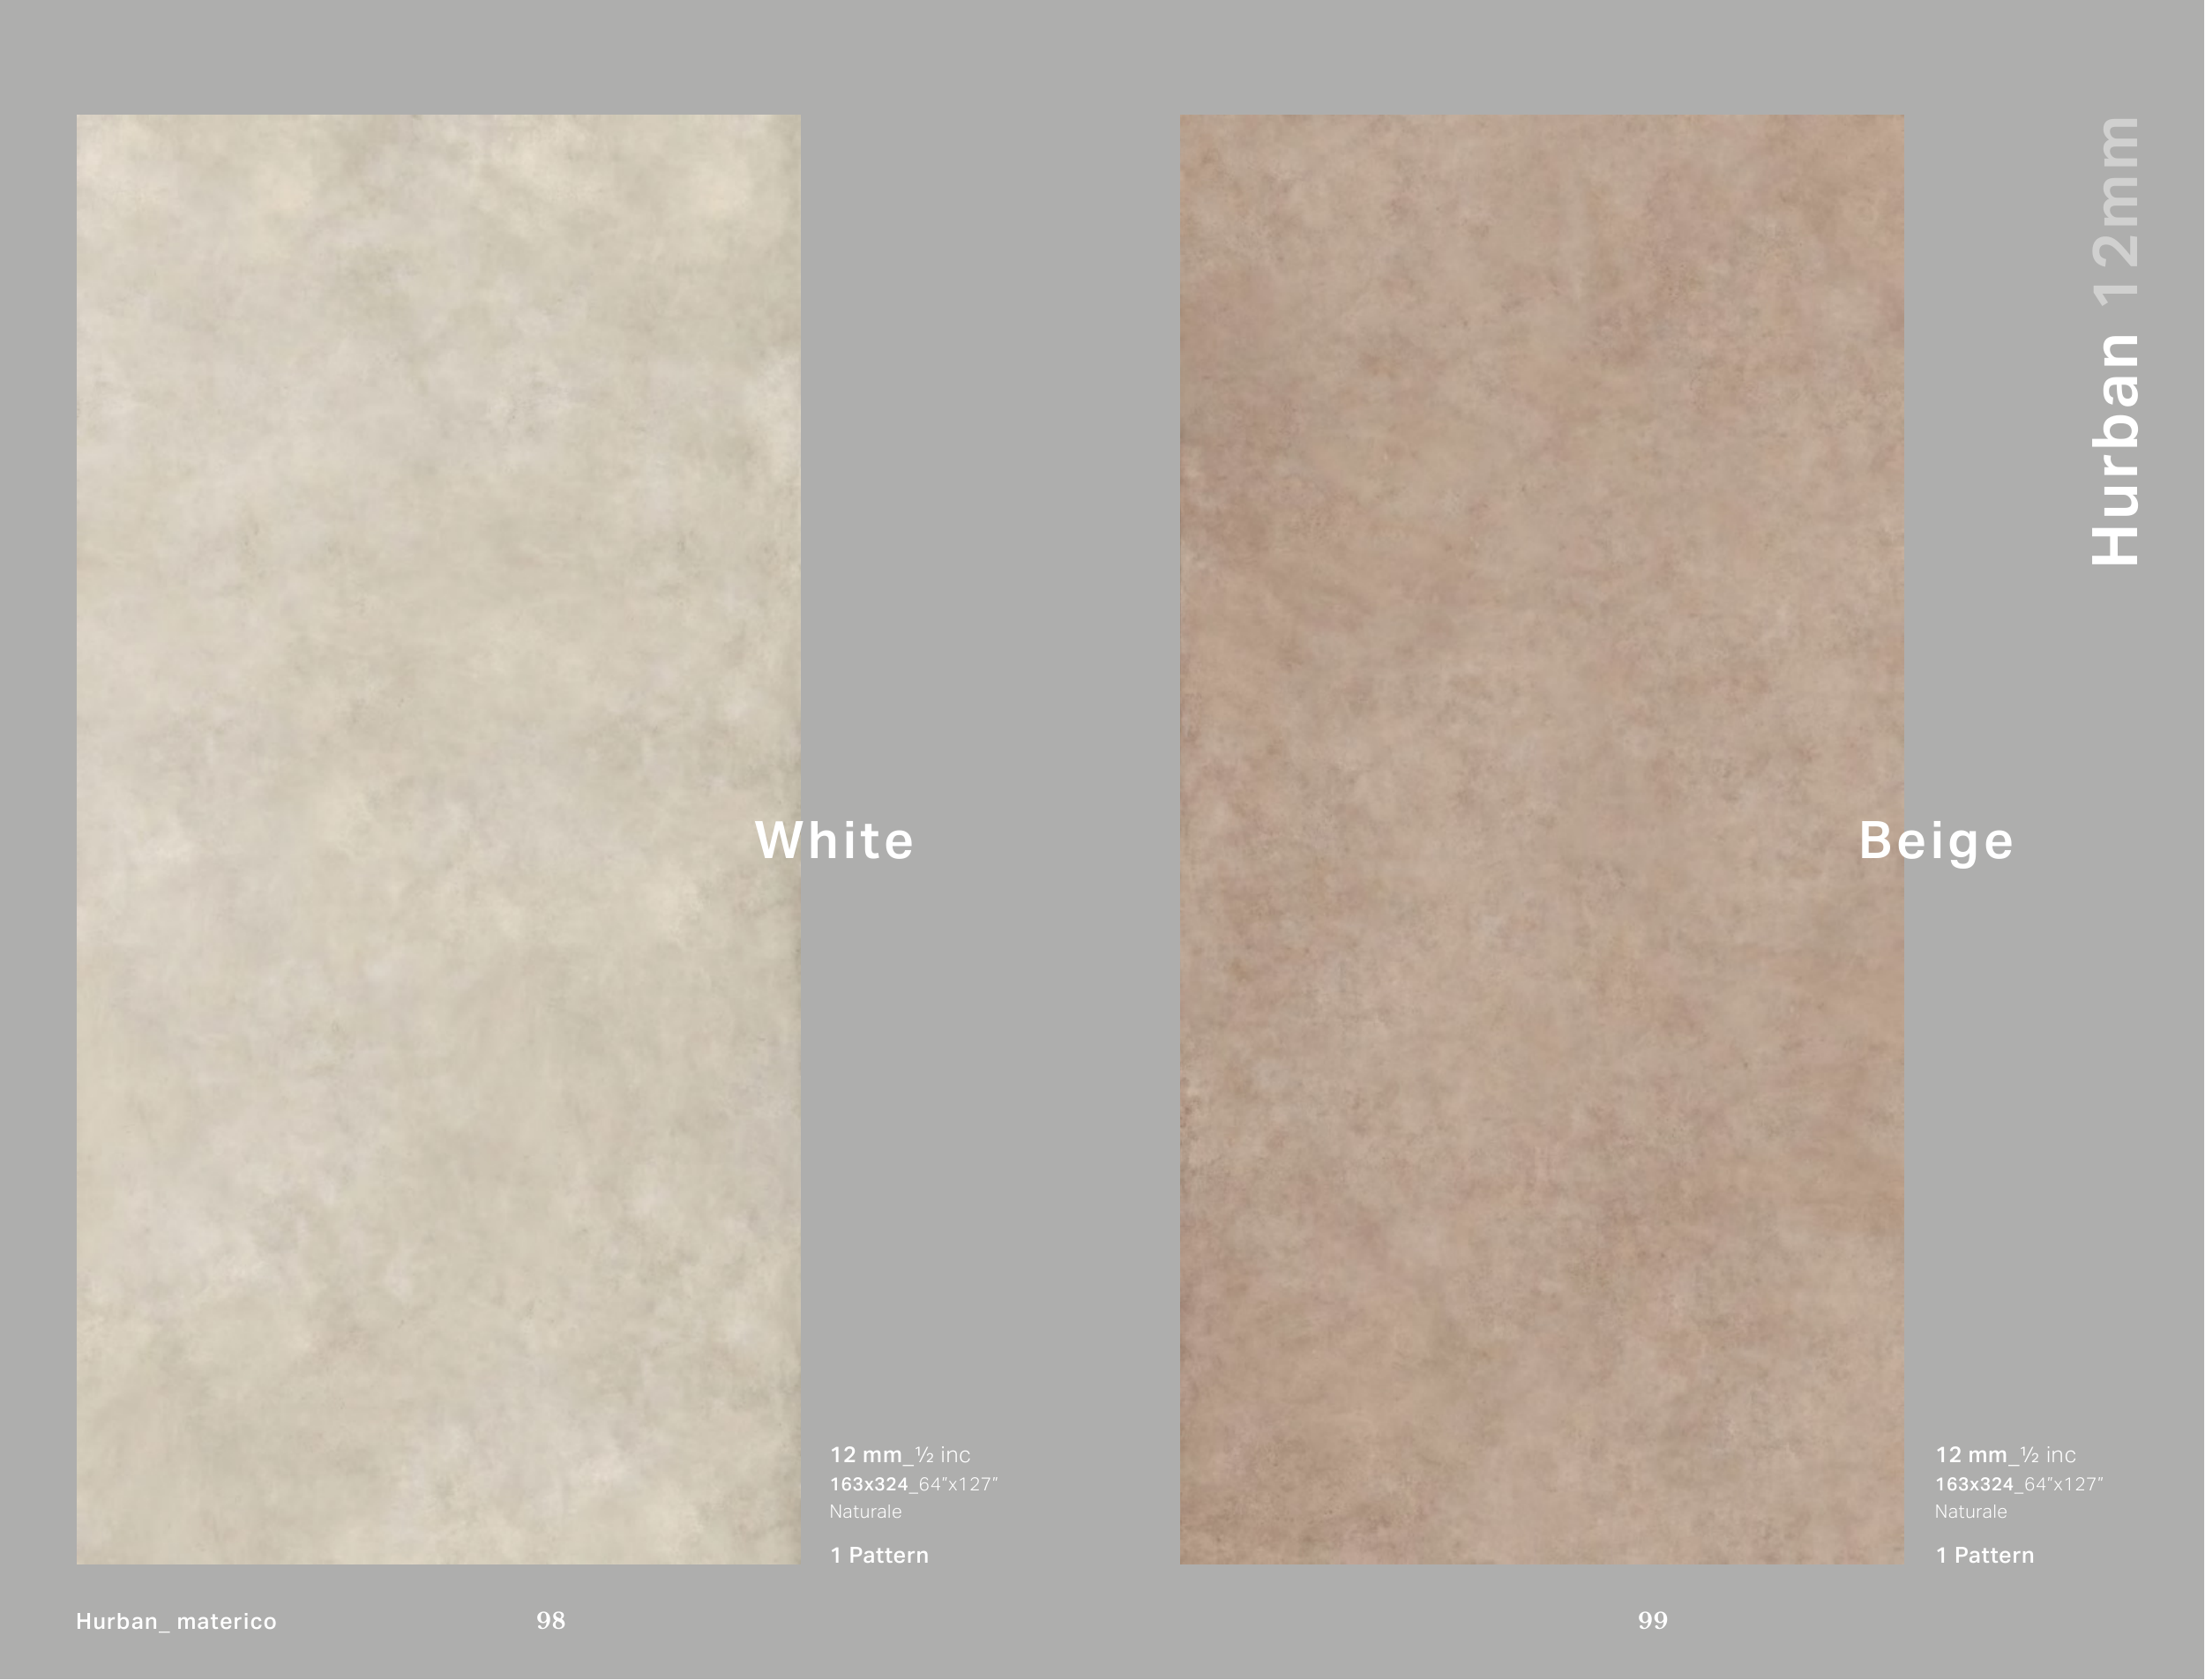The height and width of the screenshot is (1680, 2205).
Task: Select '163x324' size beside White slab
Action: [868, 1484]
